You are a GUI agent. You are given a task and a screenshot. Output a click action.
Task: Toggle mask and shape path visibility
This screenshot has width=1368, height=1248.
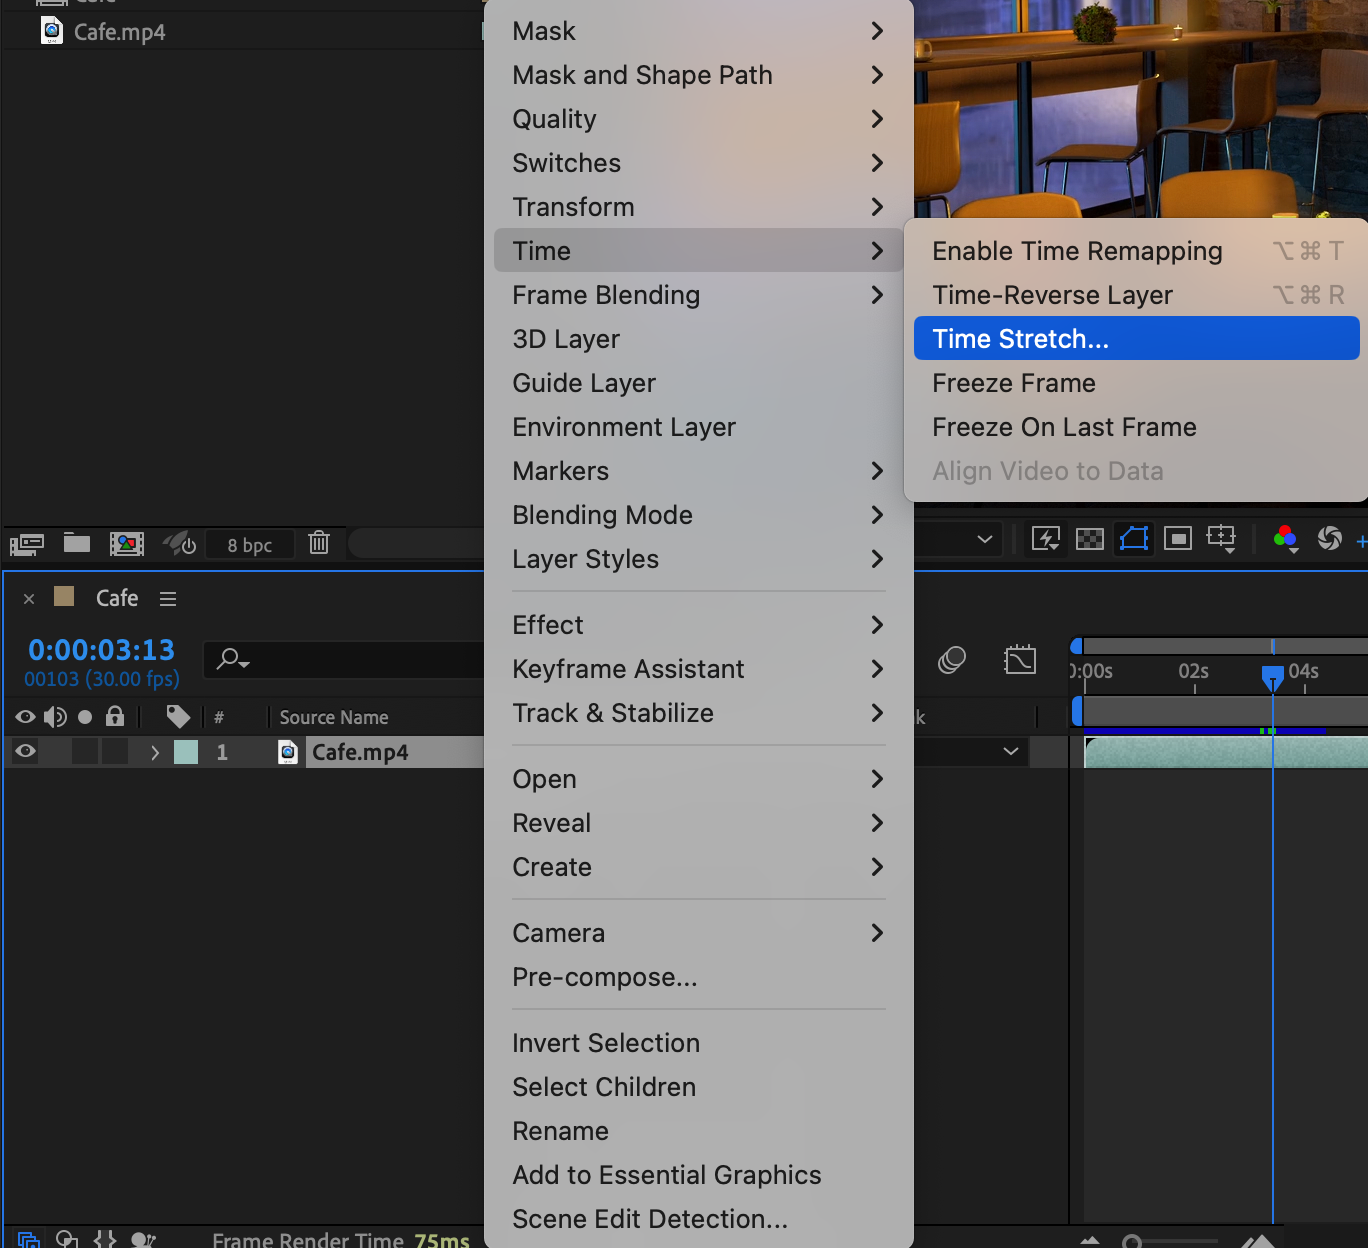click(1134, 539)
